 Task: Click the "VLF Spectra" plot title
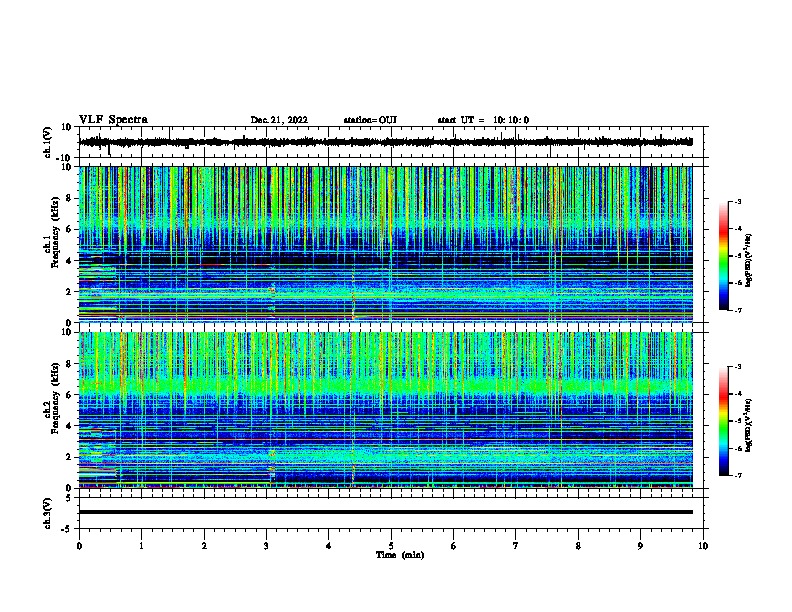pyautogui.click(x=113, y=120)
